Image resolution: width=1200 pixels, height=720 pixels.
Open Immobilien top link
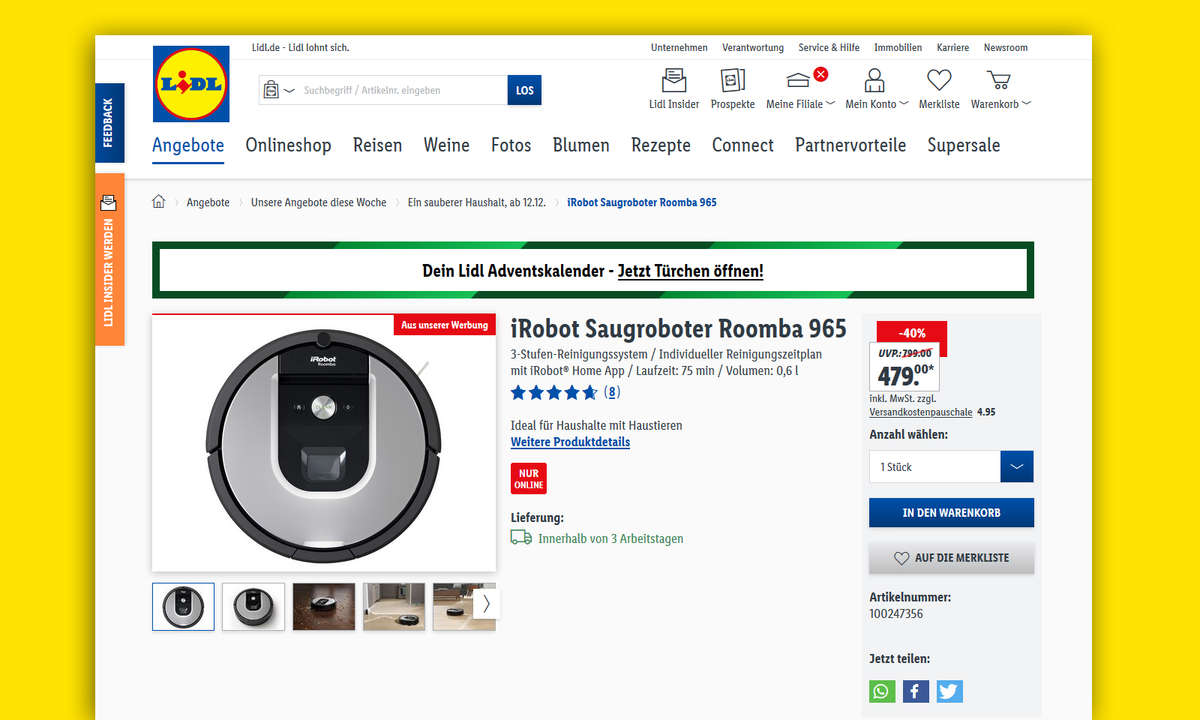[898, 48]
